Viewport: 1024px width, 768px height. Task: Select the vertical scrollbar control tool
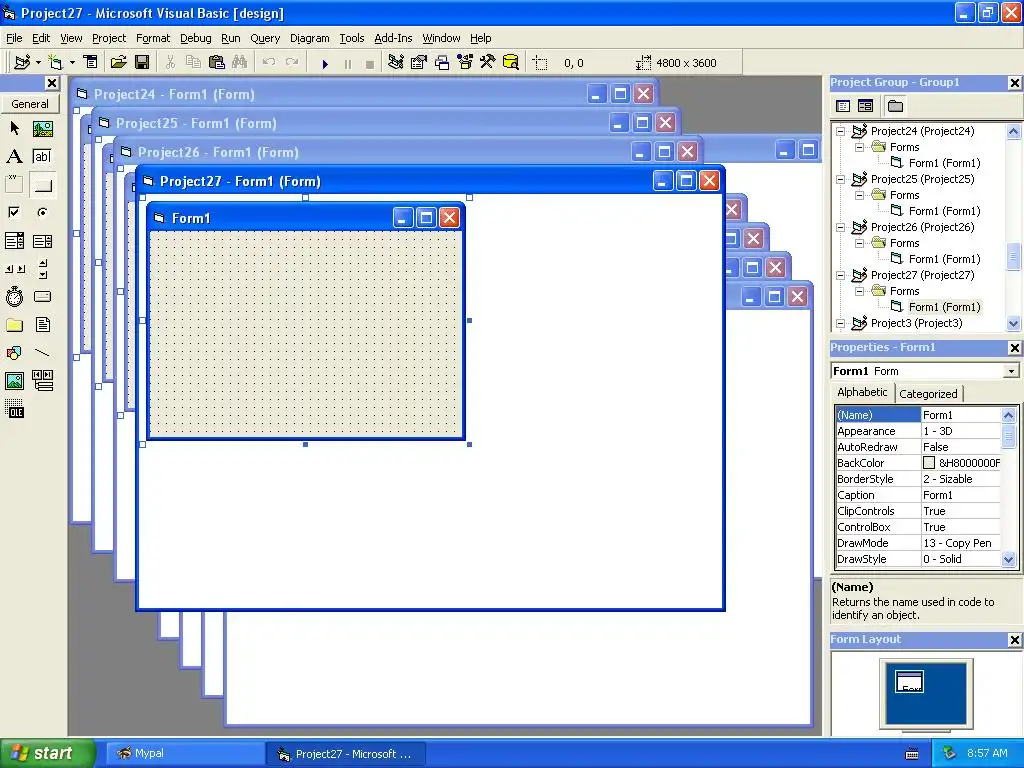pyautogui.click(x=42, y=268)
